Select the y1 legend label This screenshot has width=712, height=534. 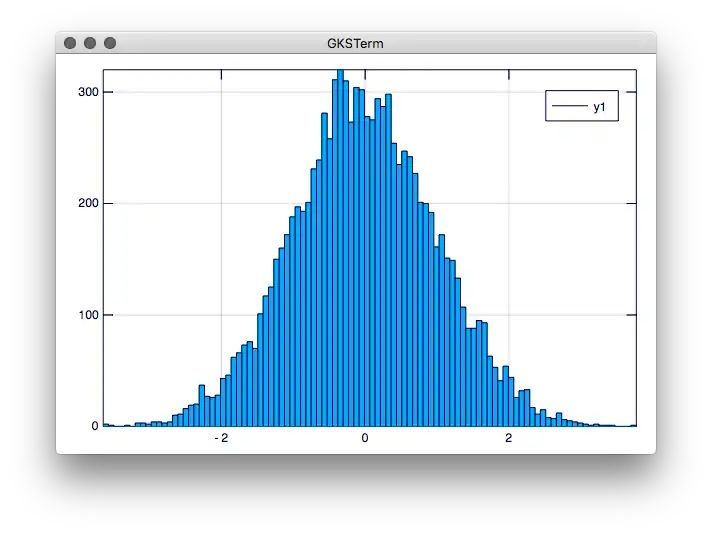tap(600, 107)
